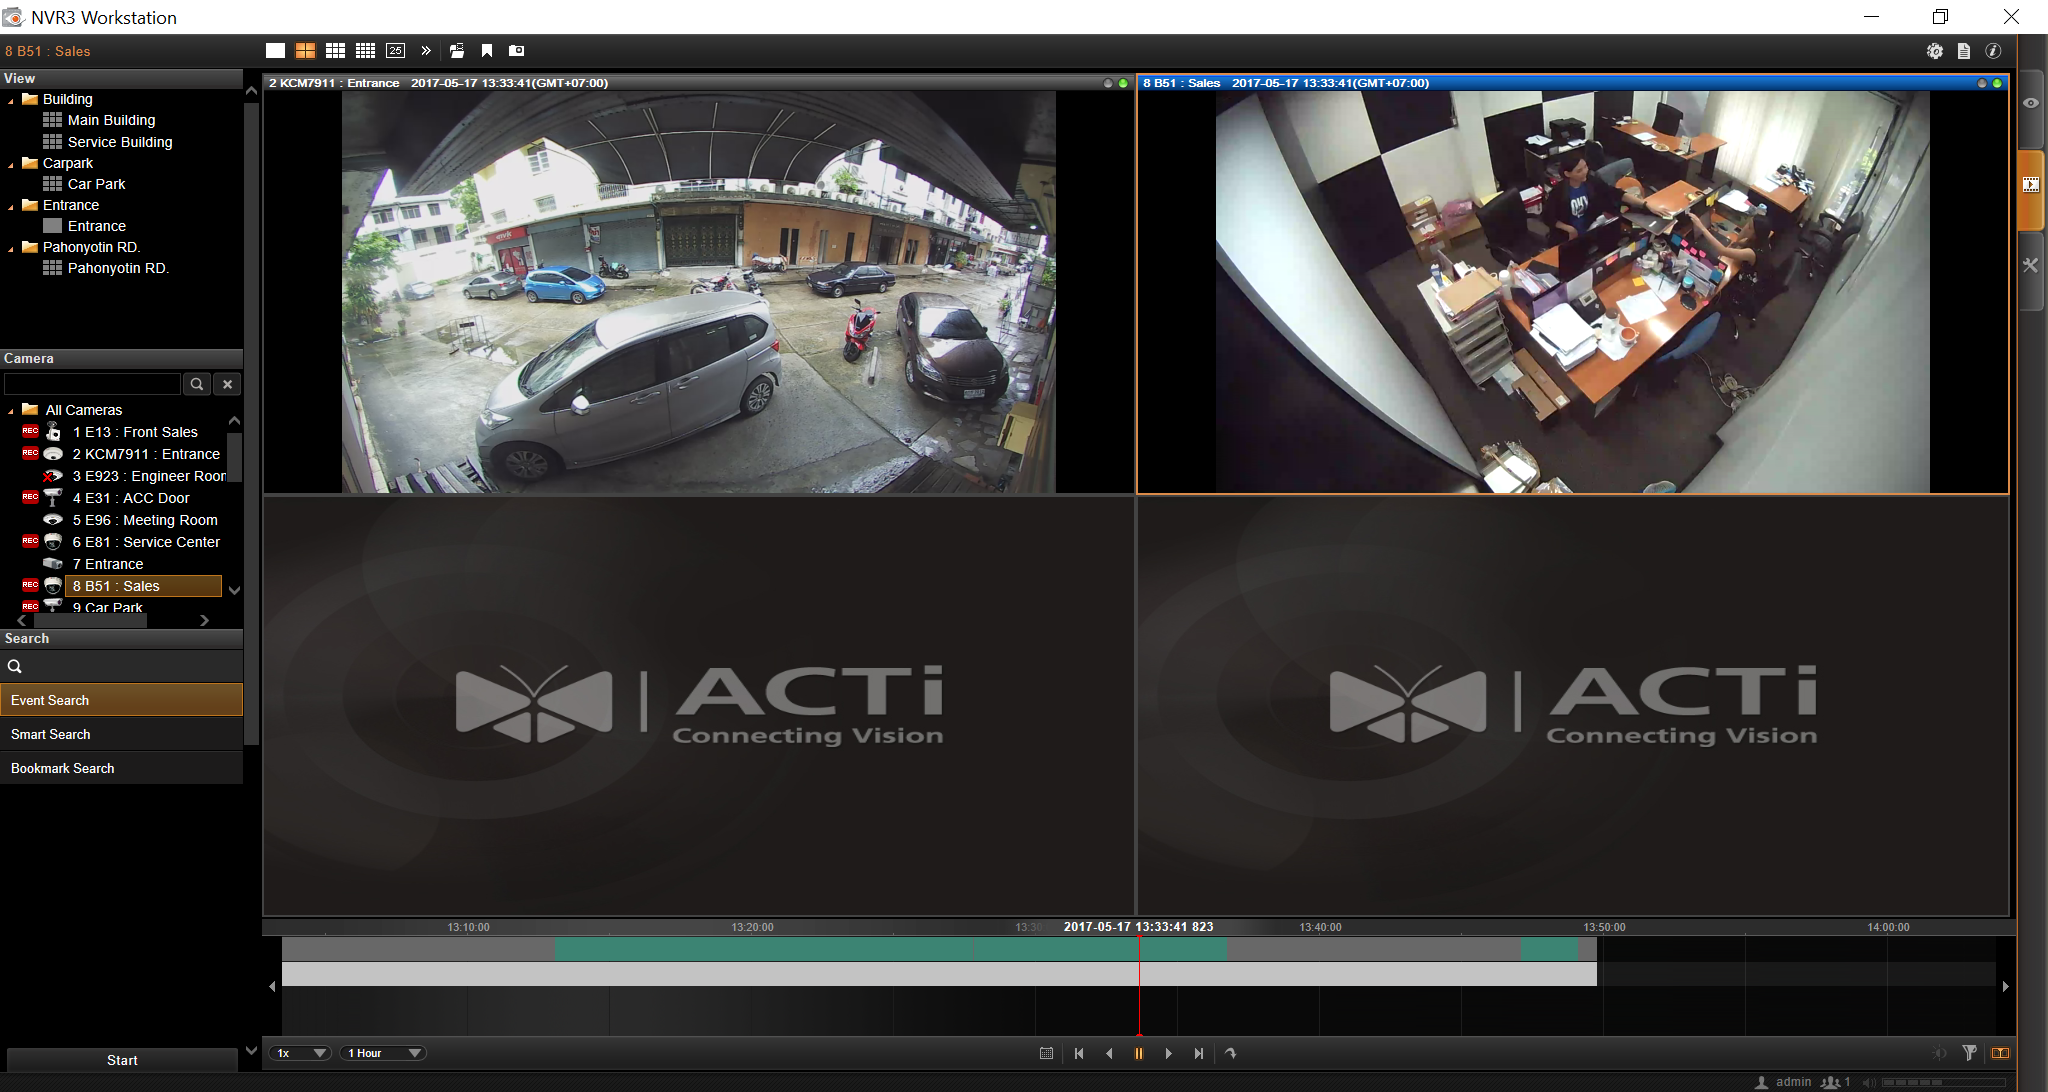Viewport: 2048px width, 1092px height.
Task: Collapse the Entrance folder in View
Action: 11,206
